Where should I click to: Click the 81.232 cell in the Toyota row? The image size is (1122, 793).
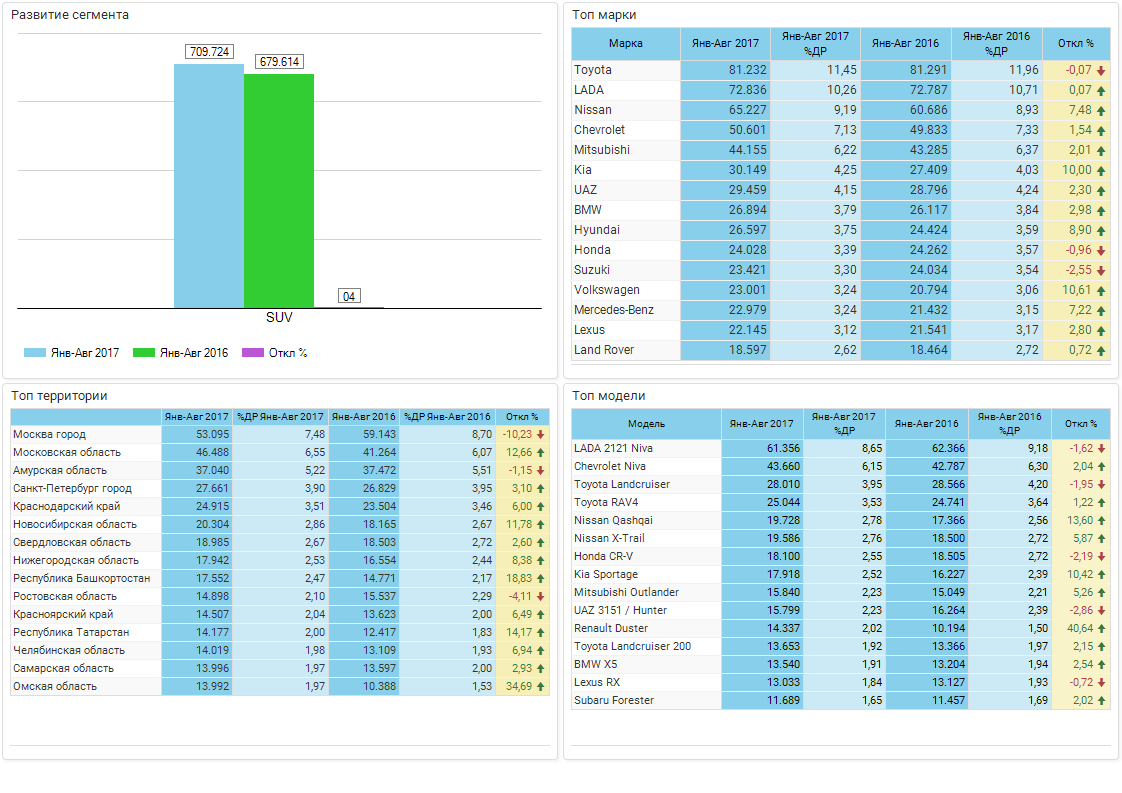coord(725,70)
